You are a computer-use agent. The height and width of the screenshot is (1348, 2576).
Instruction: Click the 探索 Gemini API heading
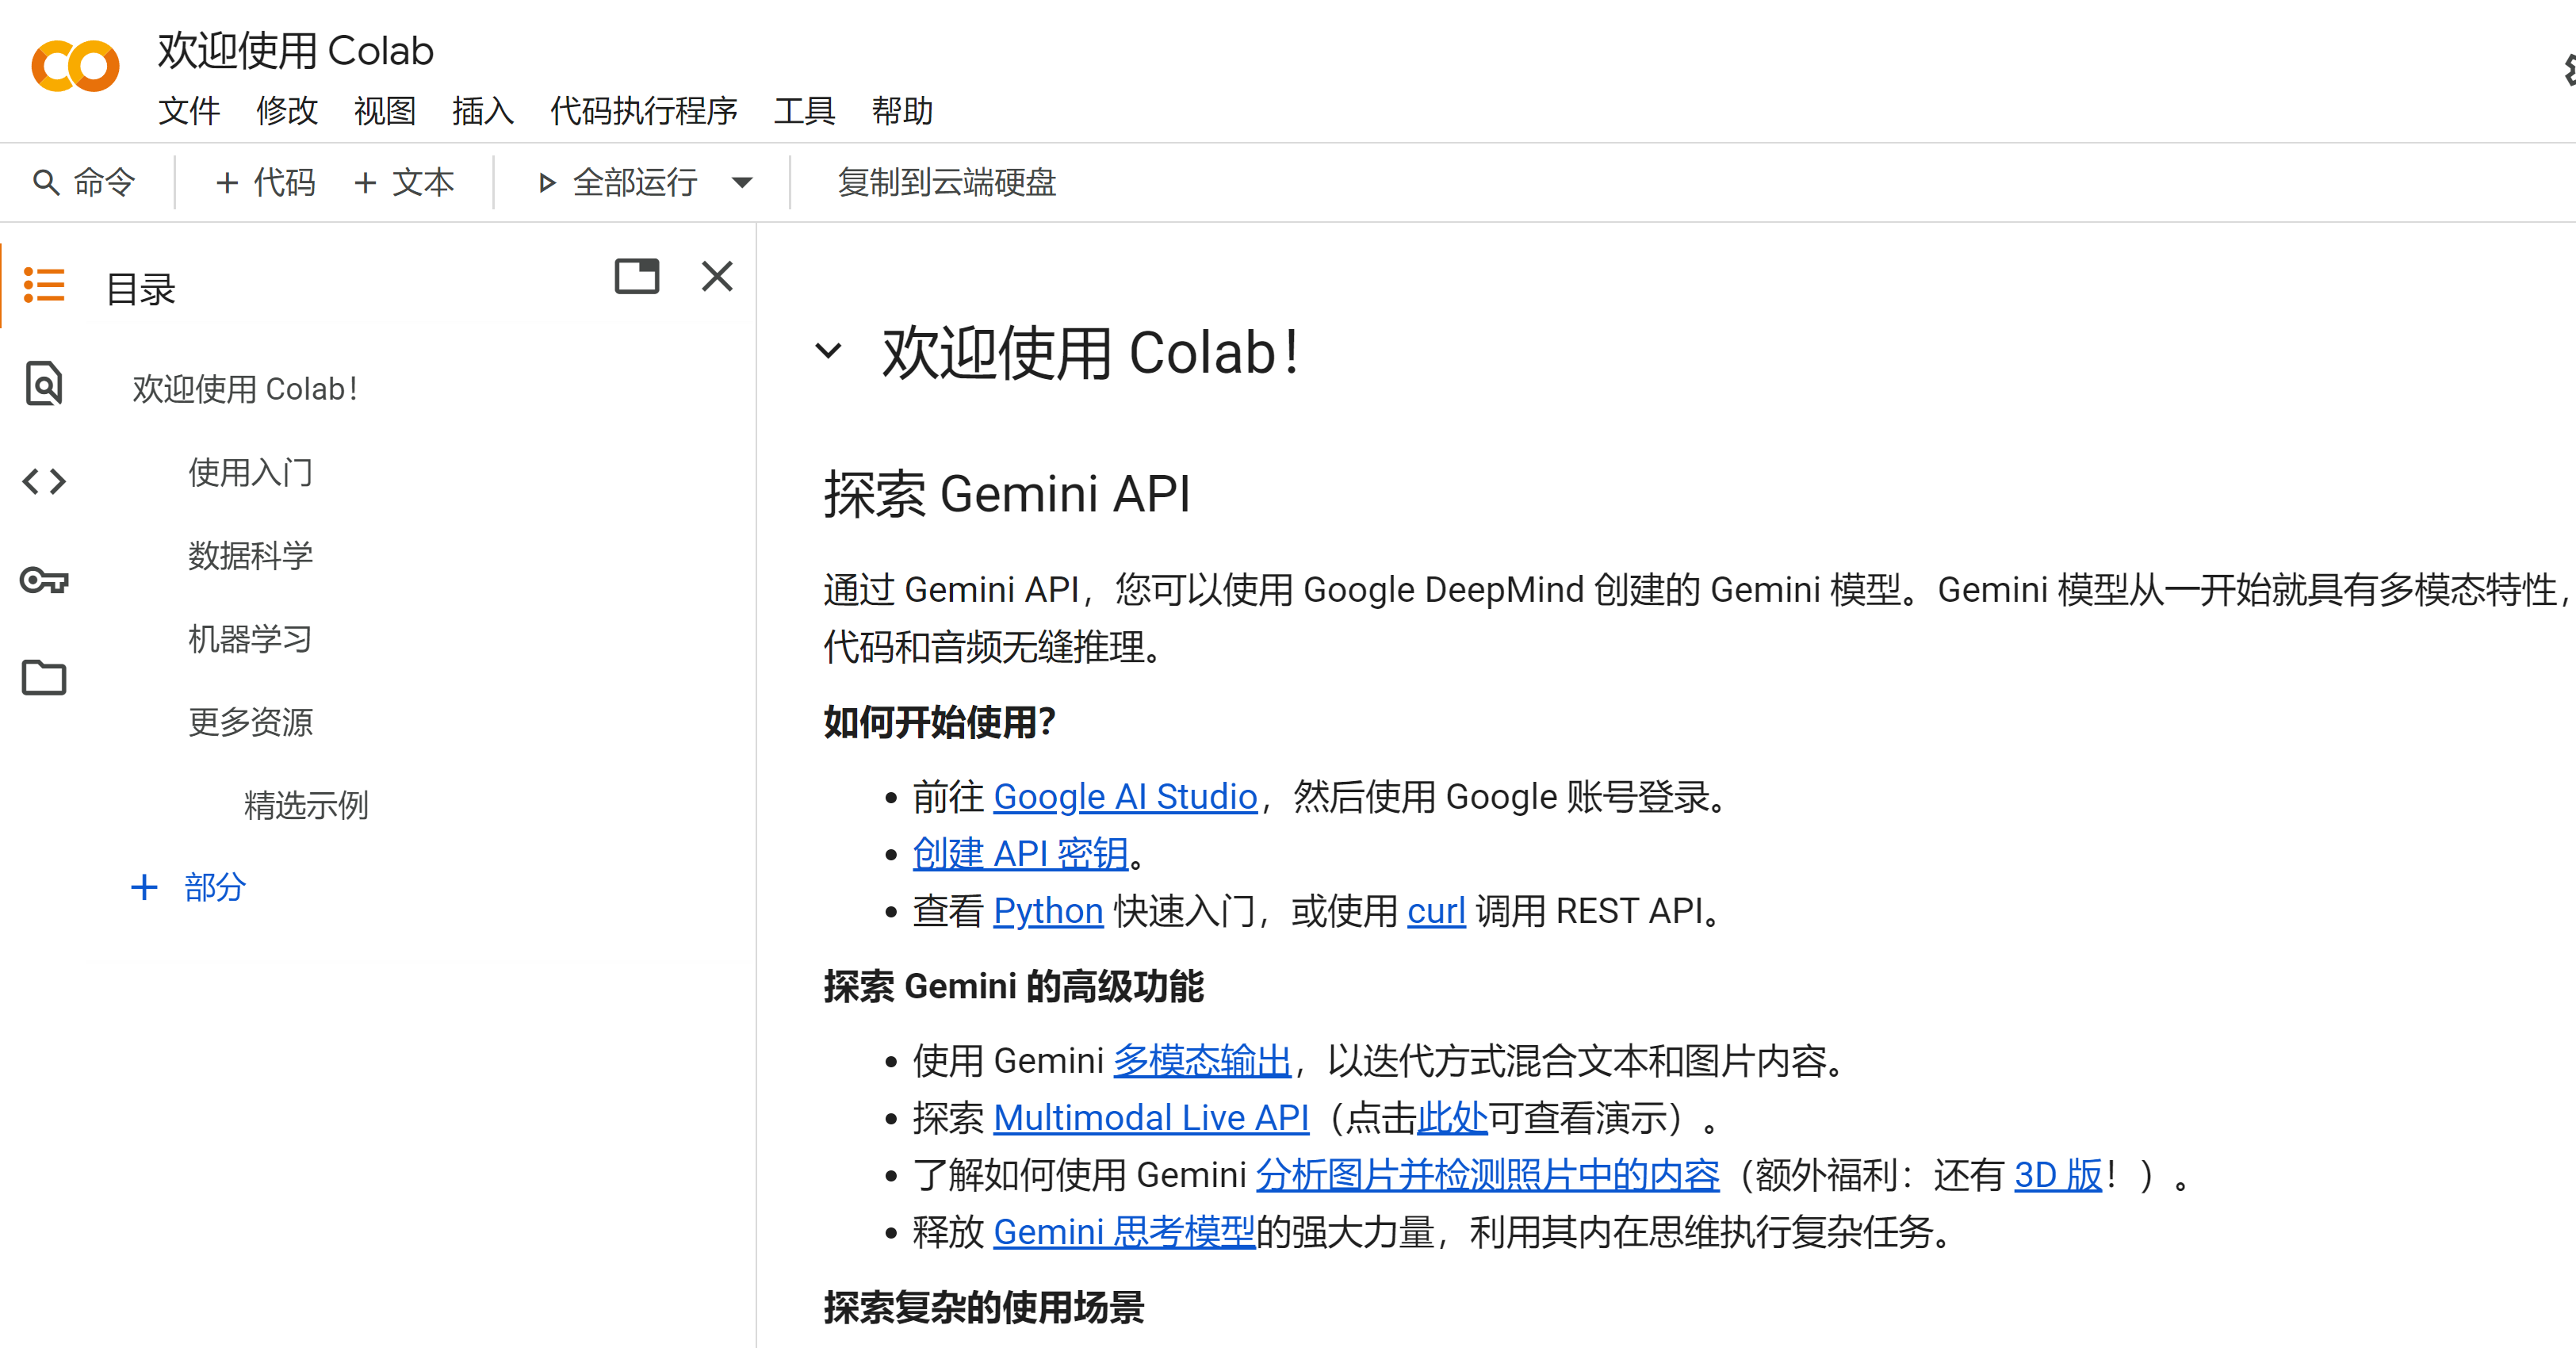pyautogui.click(x=1007, y=494)
